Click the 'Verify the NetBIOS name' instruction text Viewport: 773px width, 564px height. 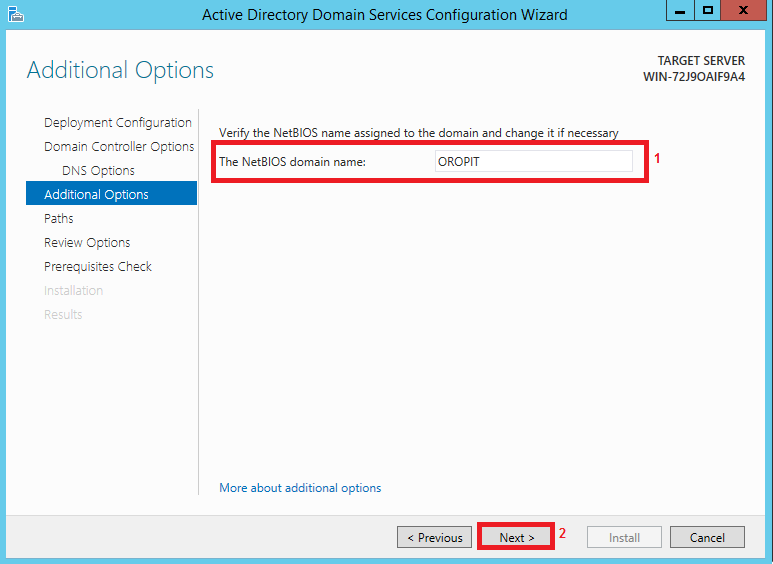click(419, 133)
